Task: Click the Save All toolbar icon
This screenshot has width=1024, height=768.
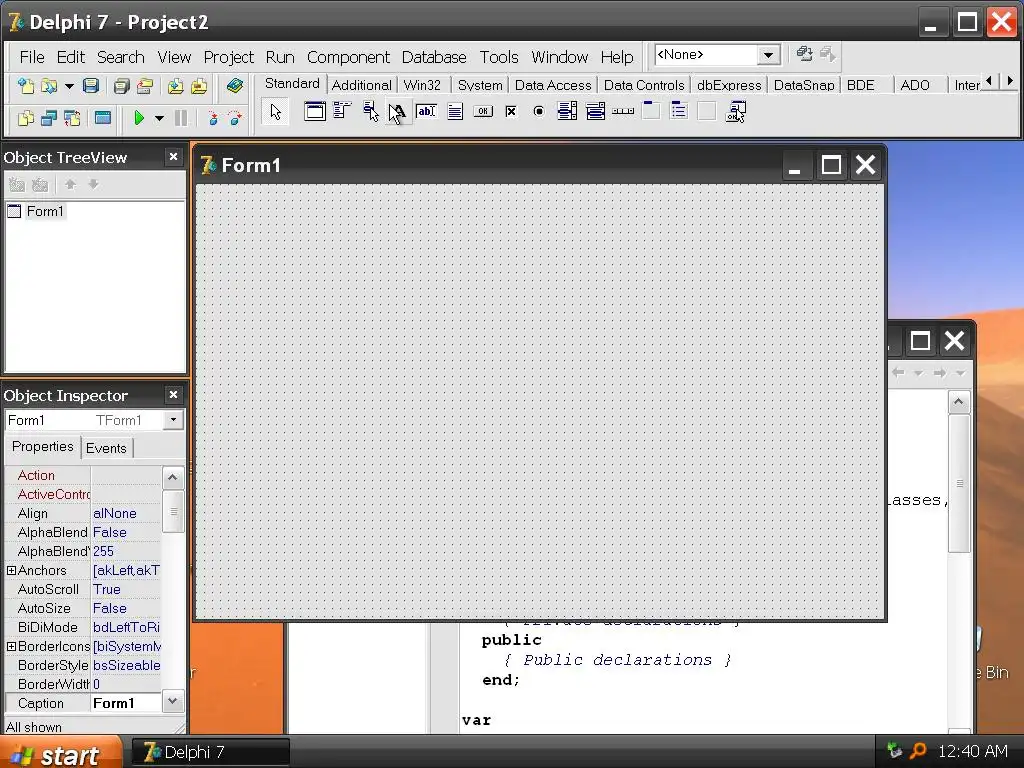Action: [121, 86]
